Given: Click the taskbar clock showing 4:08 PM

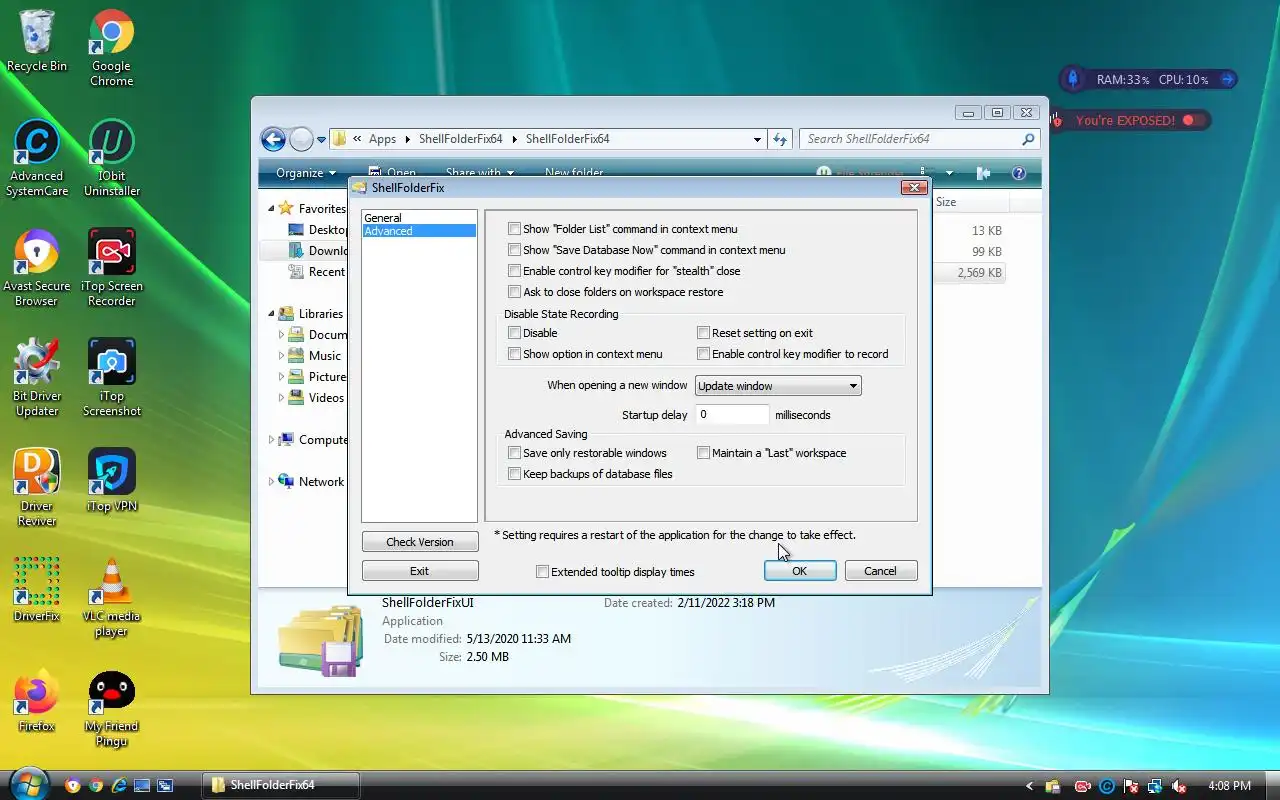Looking at the screenshot, I should pyautogui.click(x=1230, y=786).
